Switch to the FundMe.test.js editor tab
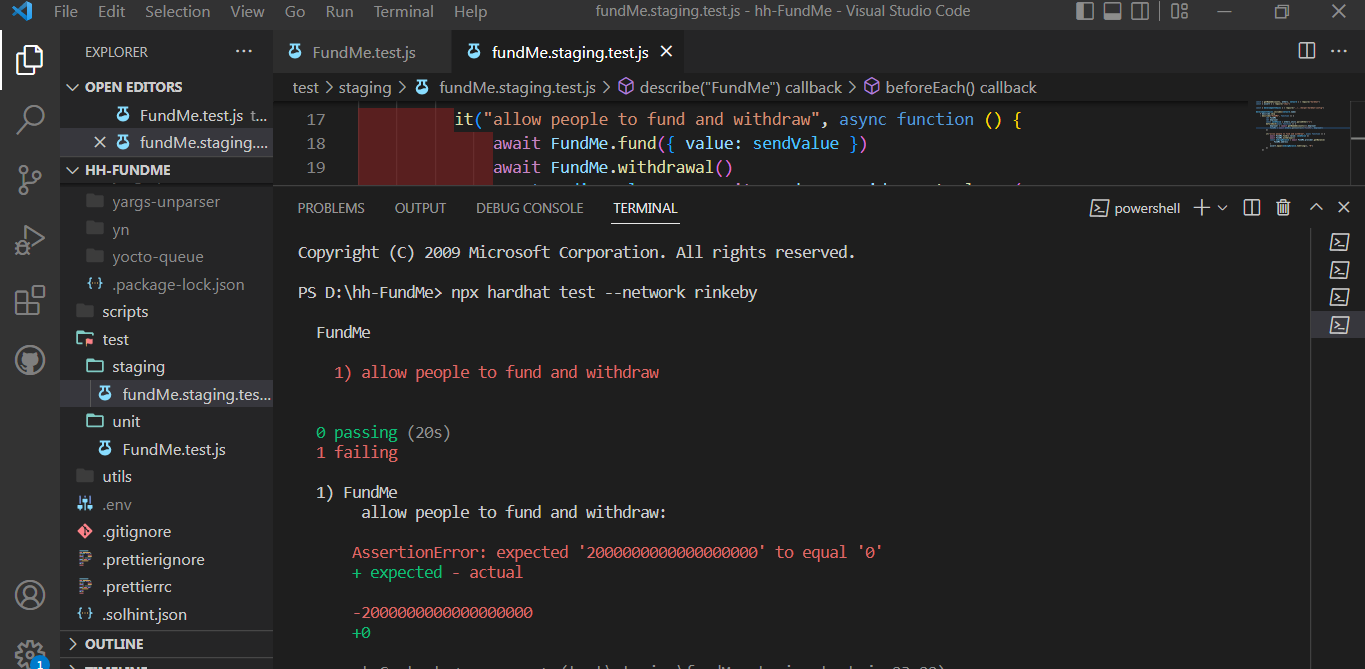 (x=363, y=52)
